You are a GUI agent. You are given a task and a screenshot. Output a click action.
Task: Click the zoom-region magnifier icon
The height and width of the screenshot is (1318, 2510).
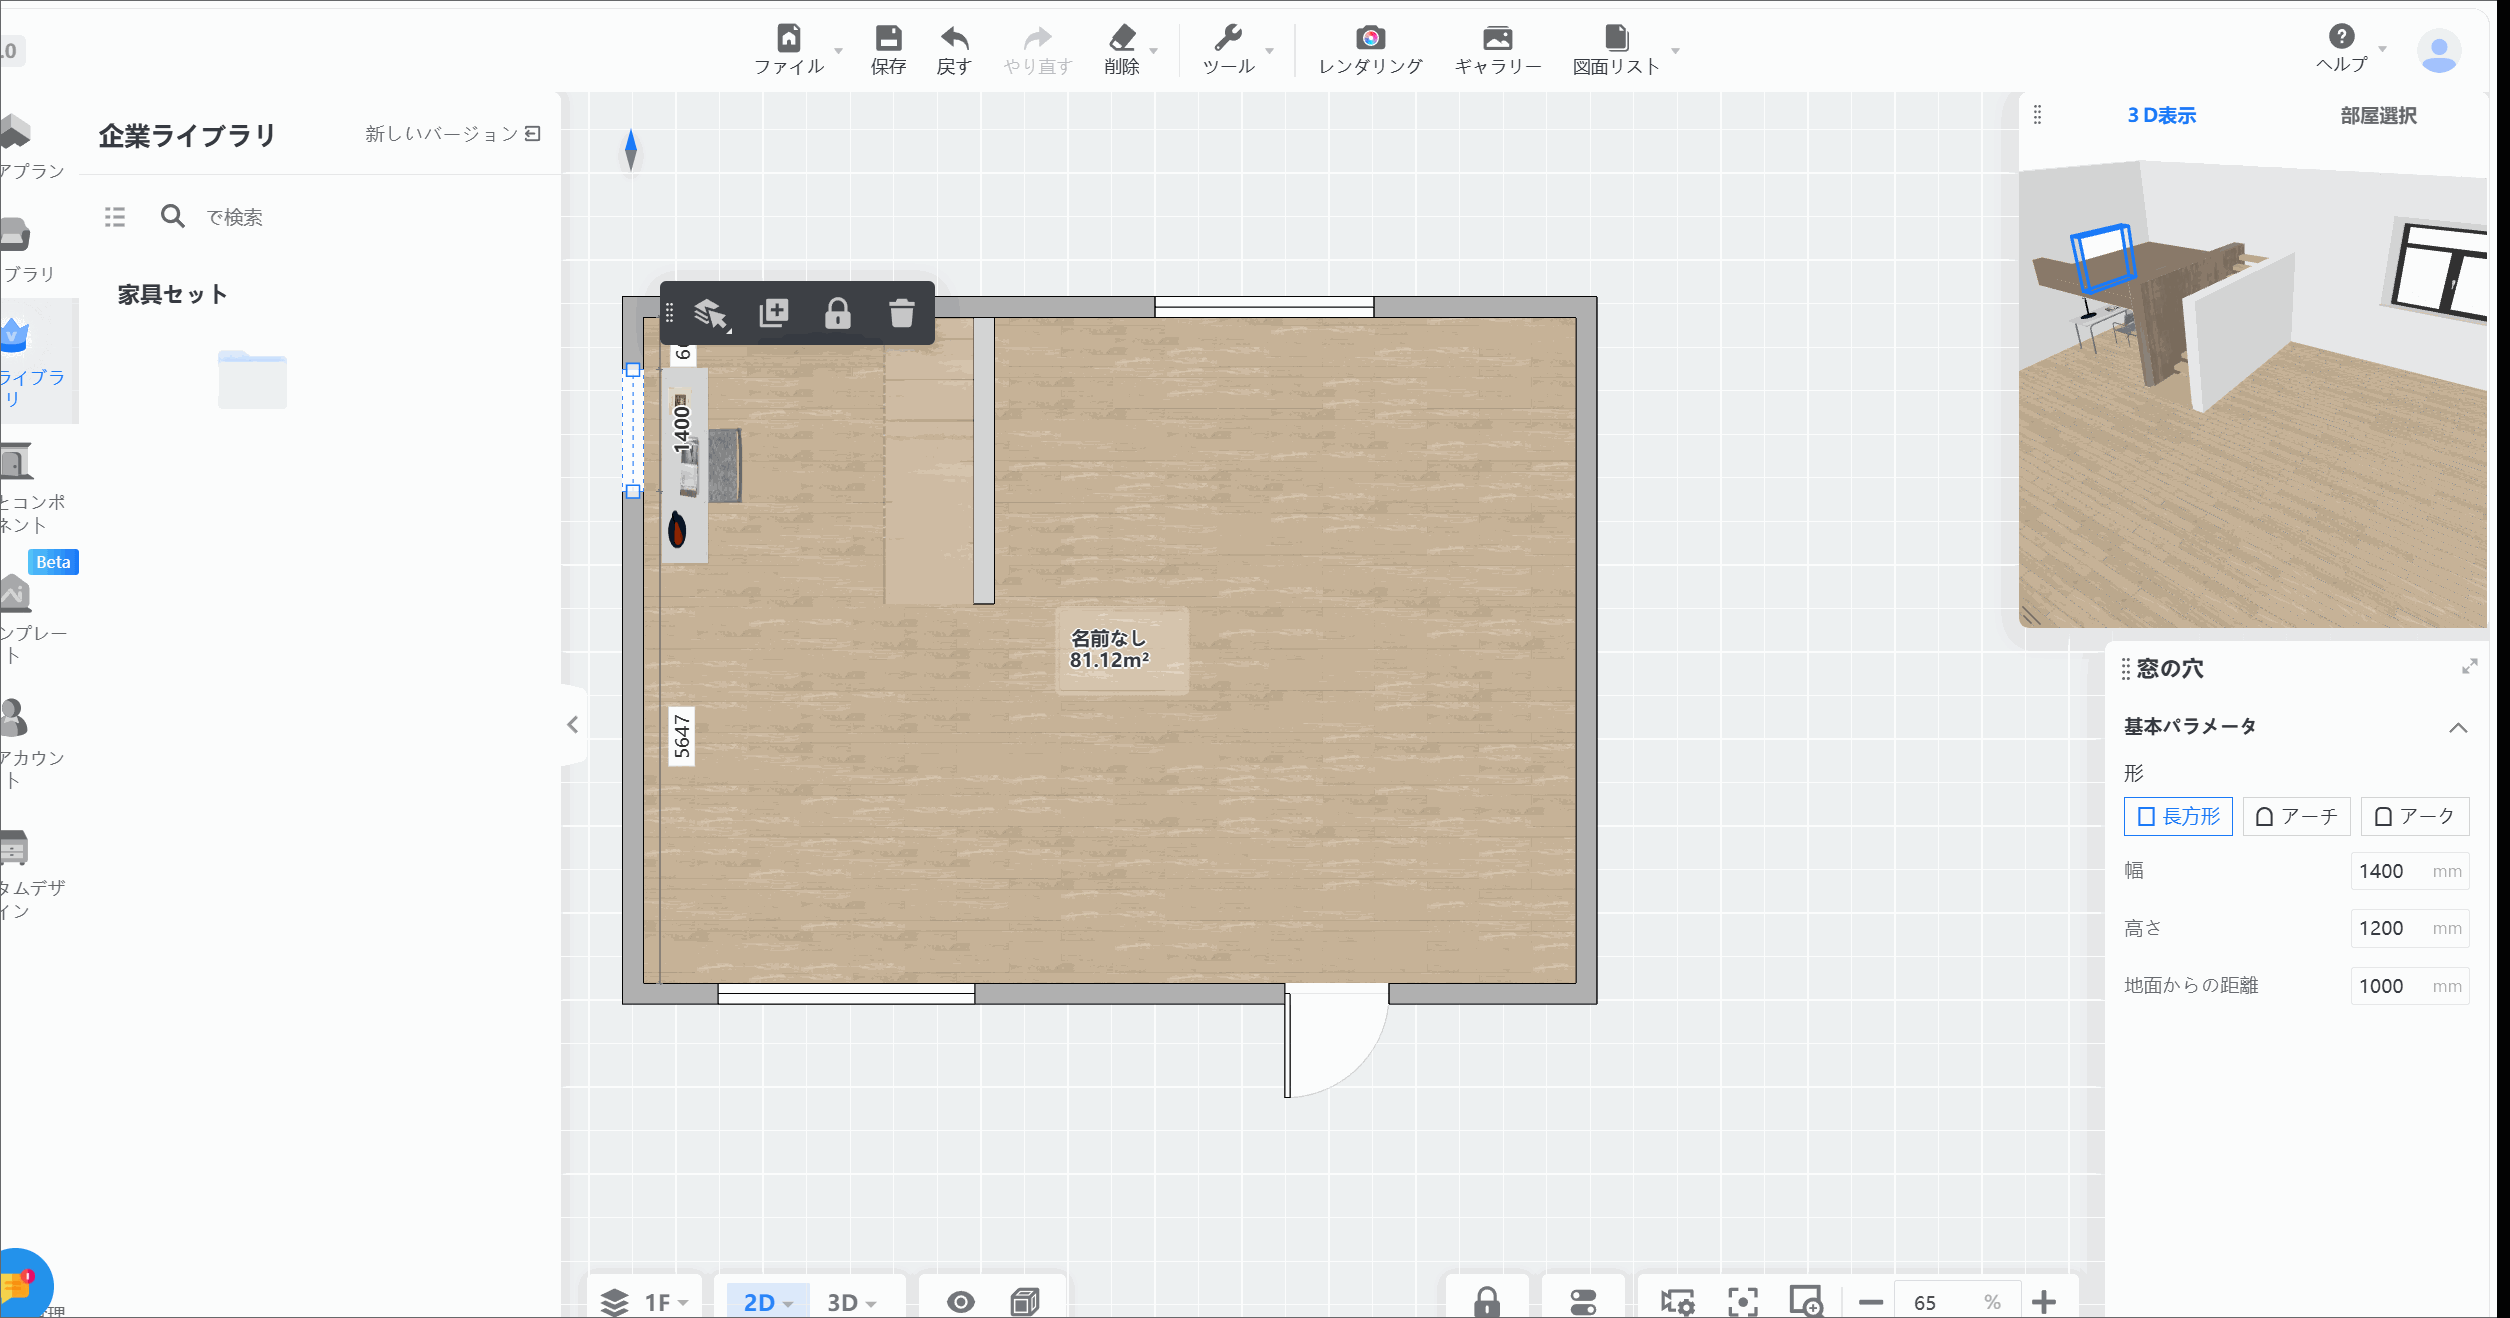click(1806, 1301)
